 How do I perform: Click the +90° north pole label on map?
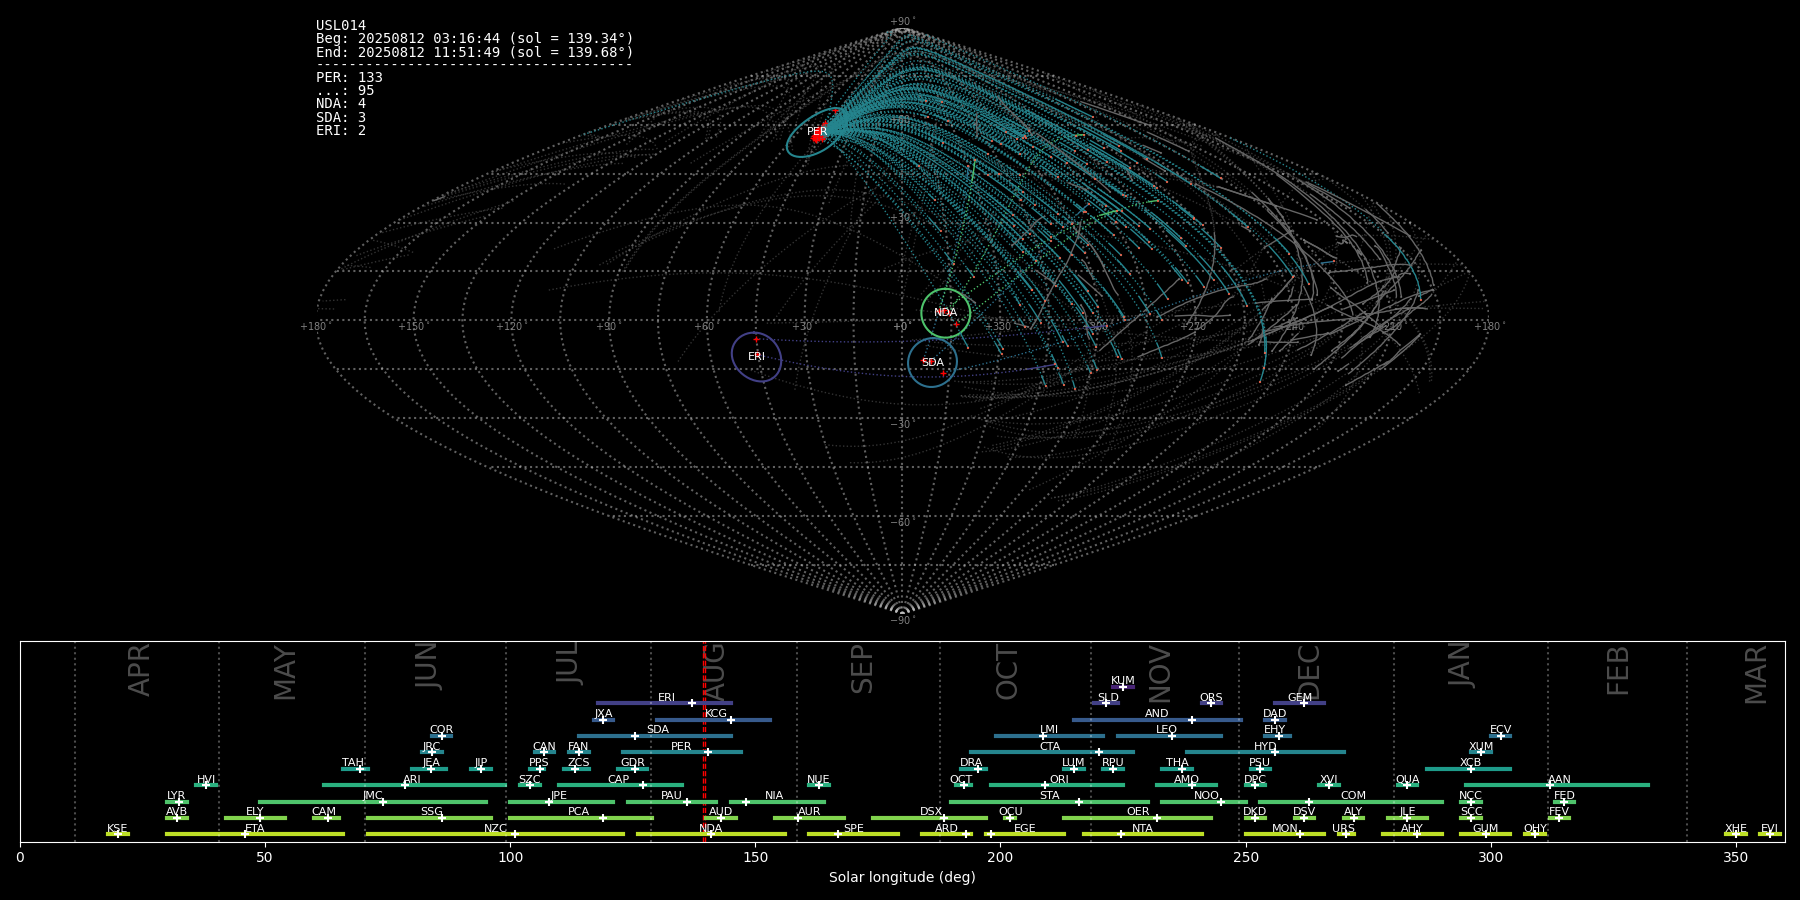pos(902,21)
